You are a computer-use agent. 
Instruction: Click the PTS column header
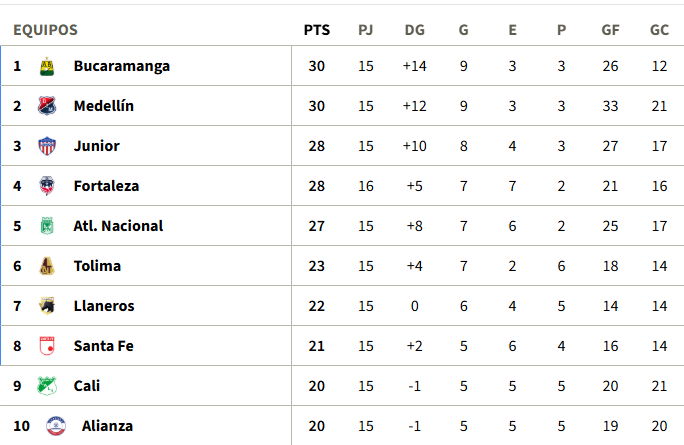316,30
